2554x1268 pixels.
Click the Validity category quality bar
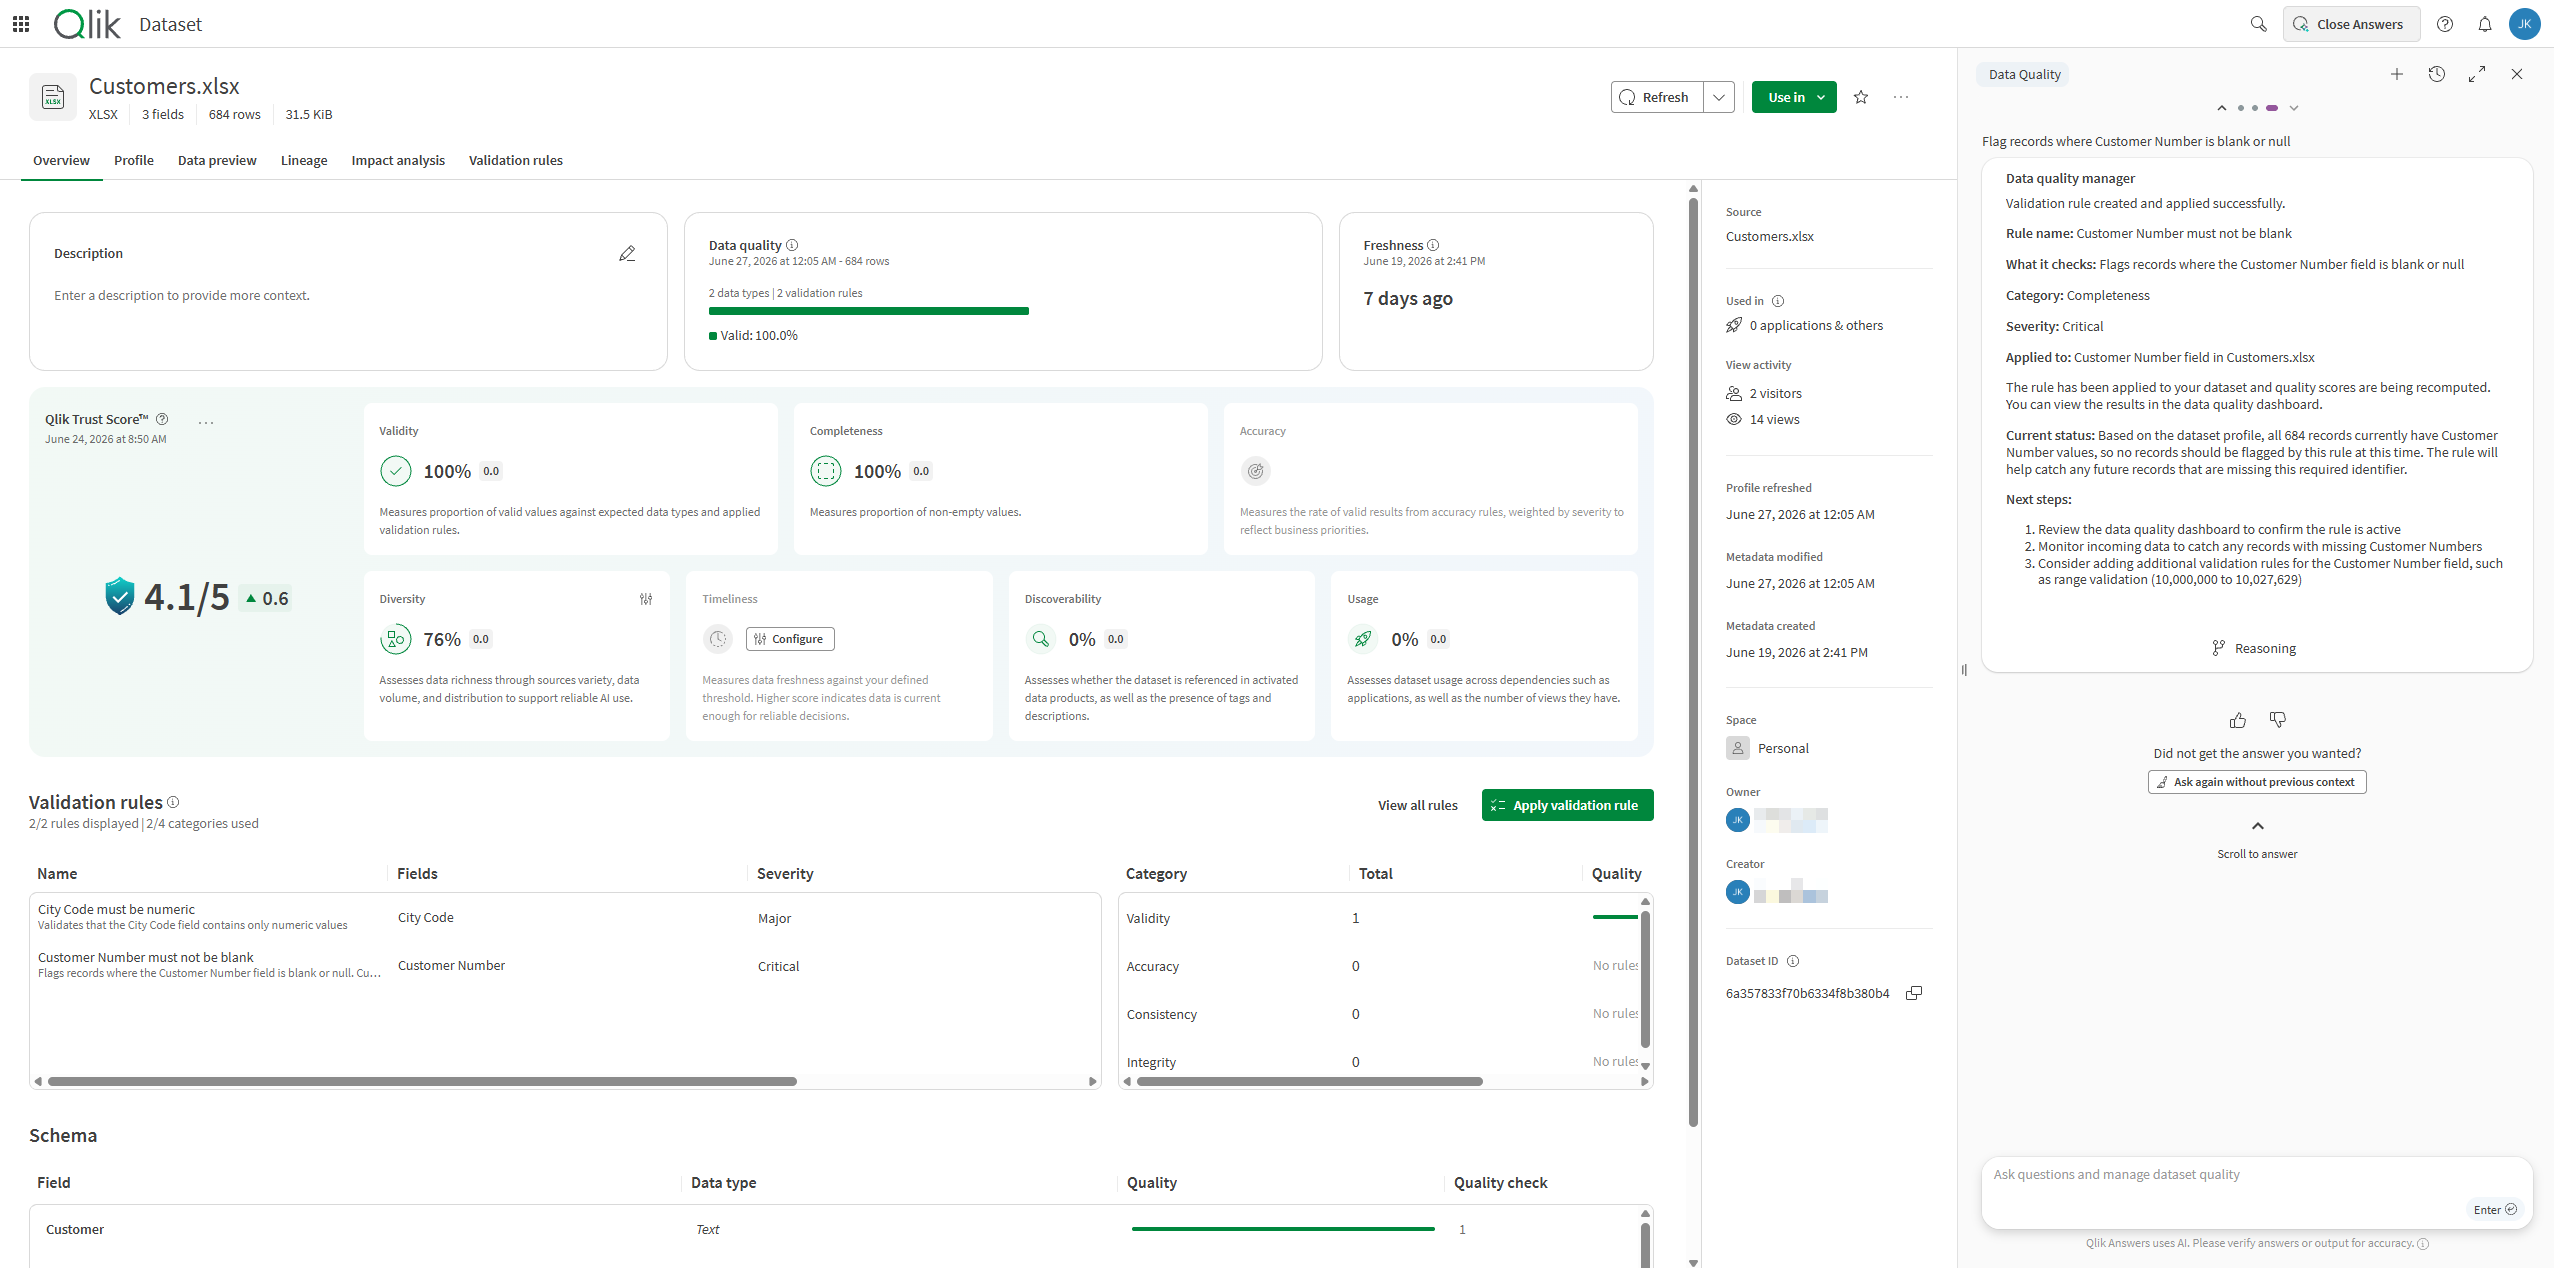coord(1615,917)
